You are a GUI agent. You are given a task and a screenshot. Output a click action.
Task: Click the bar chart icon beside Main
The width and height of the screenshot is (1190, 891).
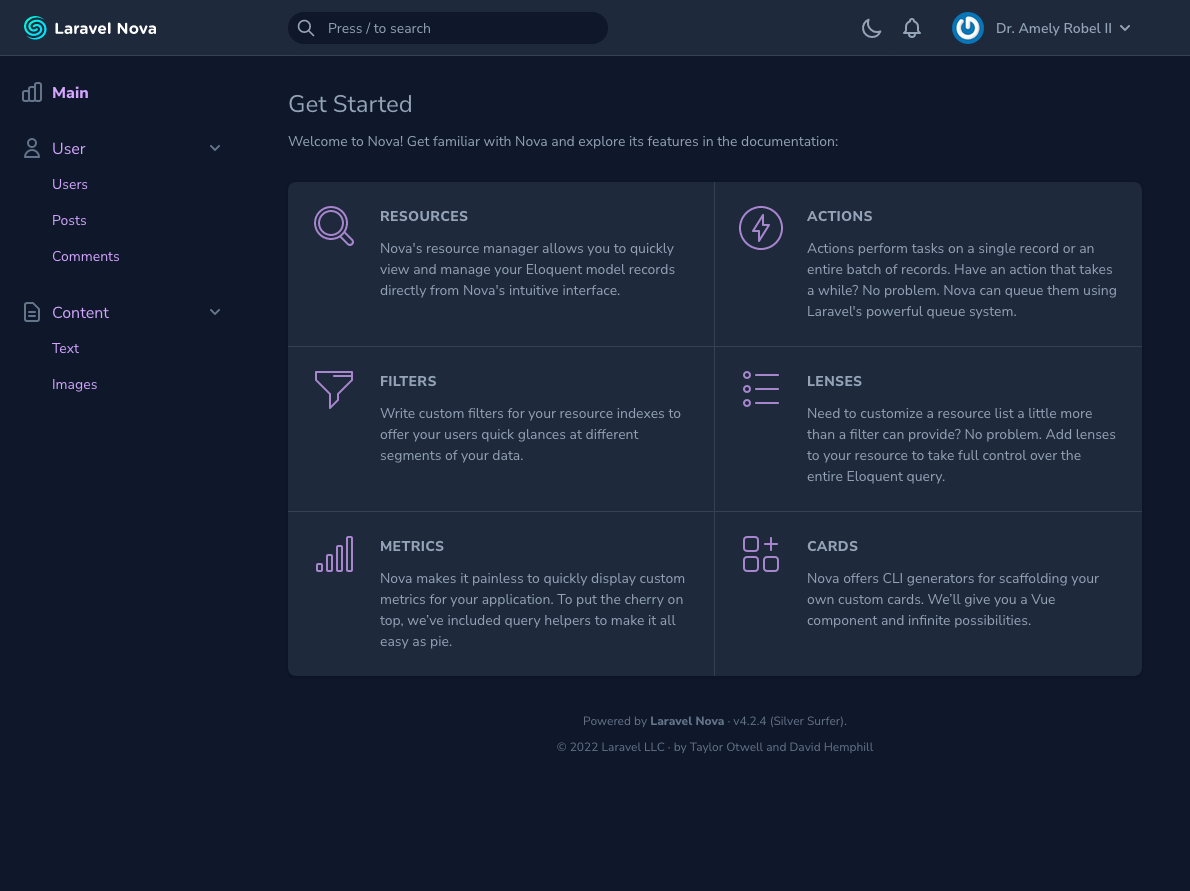(x=32, y=93)
